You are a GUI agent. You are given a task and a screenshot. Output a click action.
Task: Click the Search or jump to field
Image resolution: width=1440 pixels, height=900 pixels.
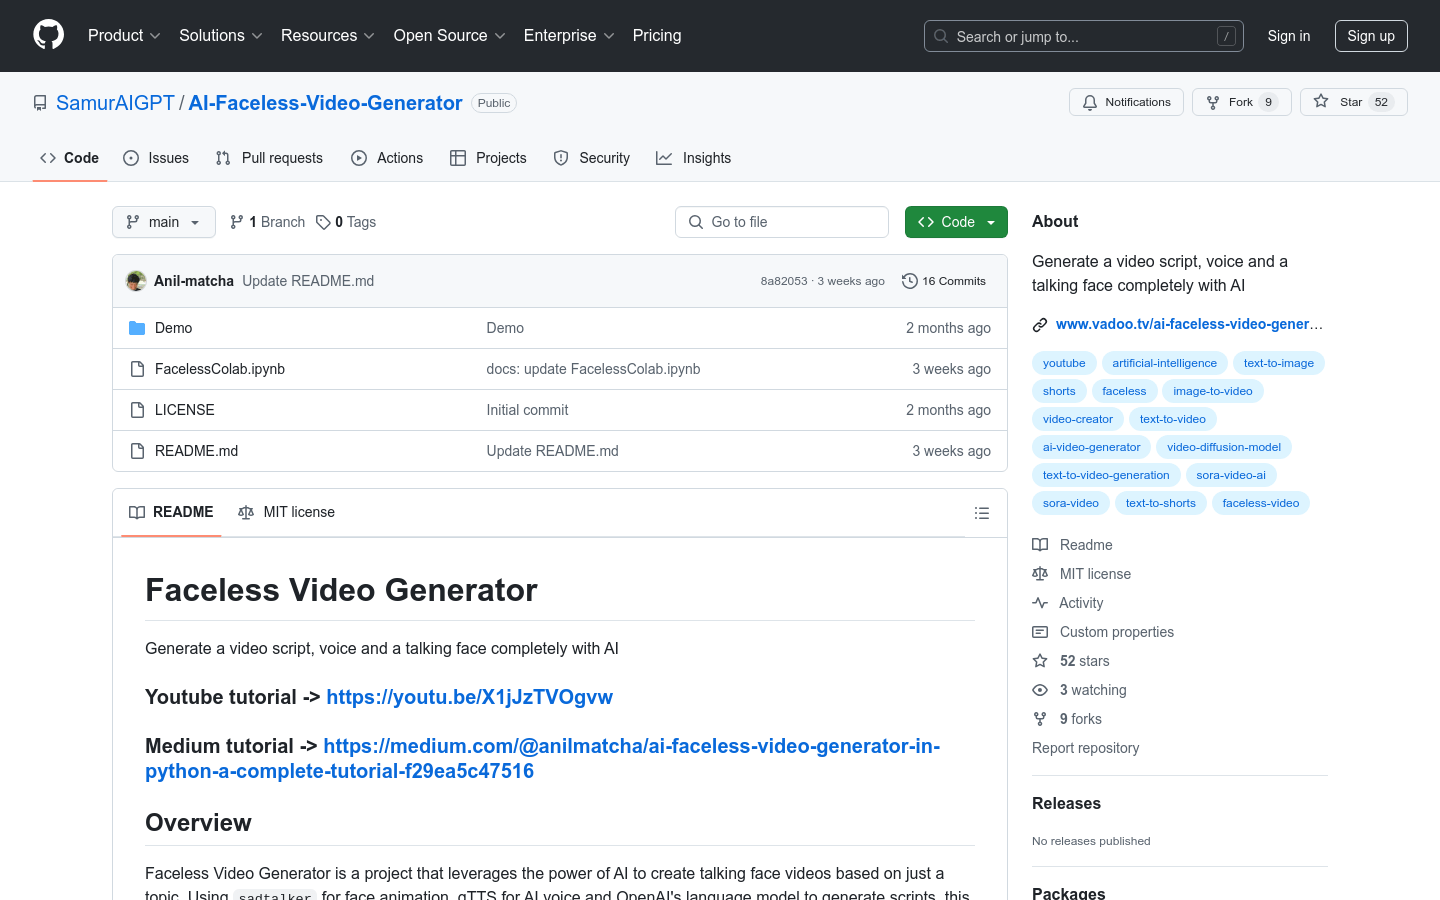1084,36
